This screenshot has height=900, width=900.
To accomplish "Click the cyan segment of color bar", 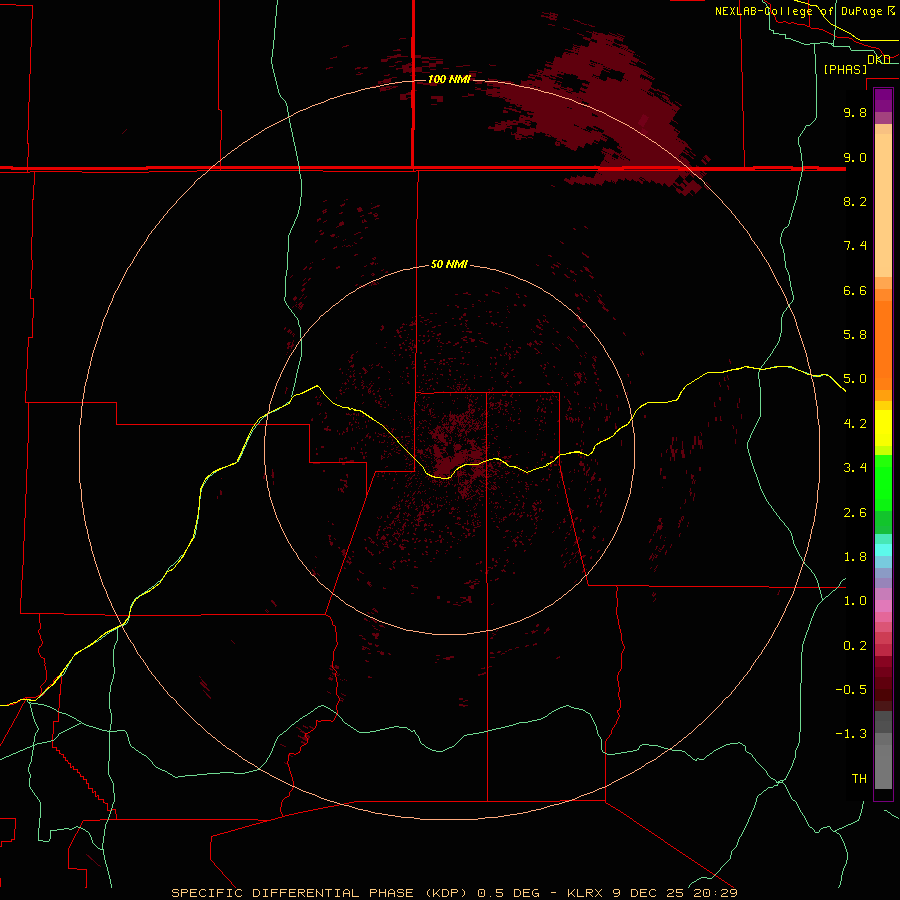I will [x=883, y=550].
